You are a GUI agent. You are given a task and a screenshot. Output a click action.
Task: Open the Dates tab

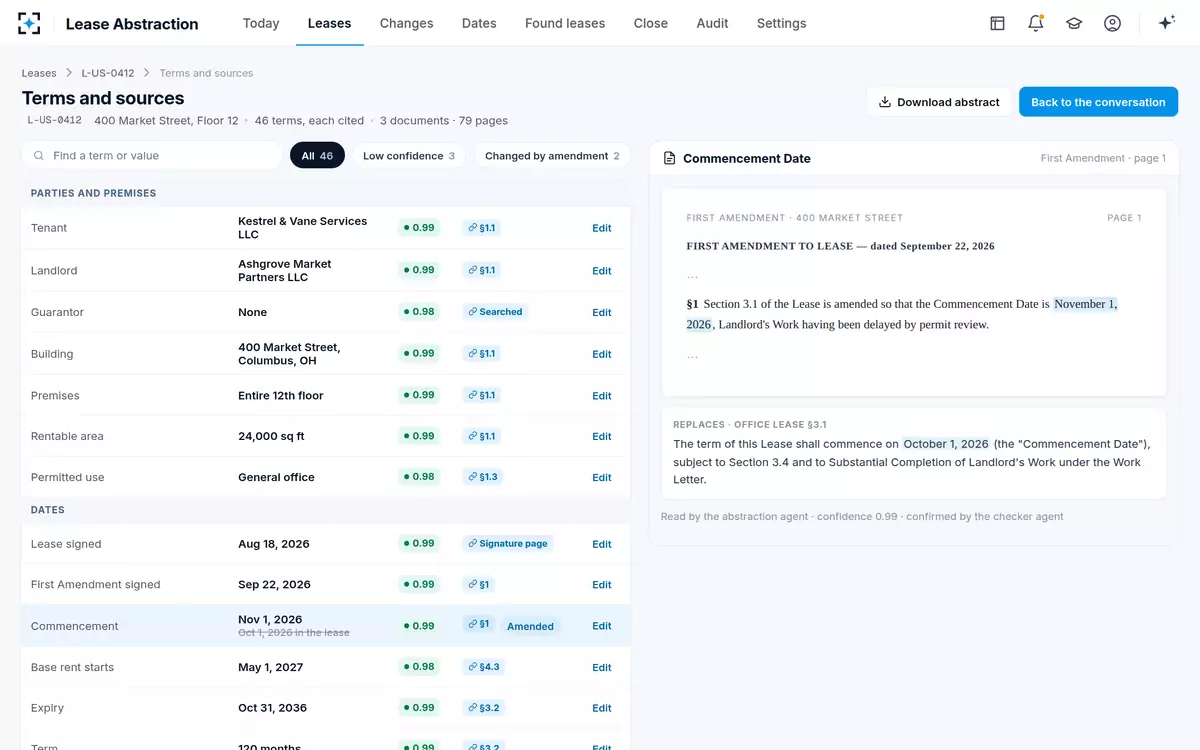(x=479, y=23)
